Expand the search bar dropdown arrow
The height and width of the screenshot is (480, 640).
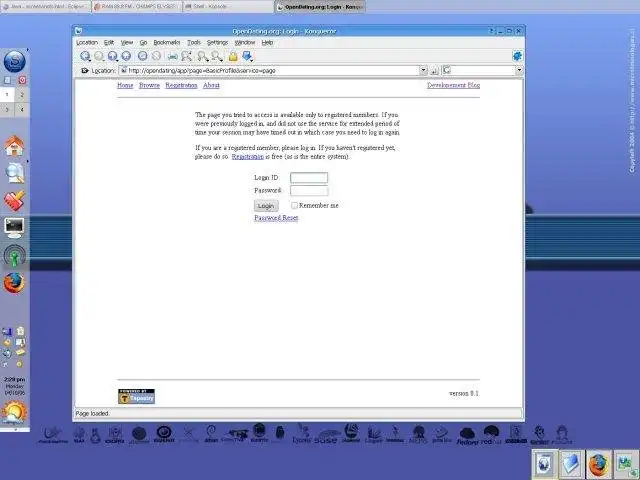coord(519,70)
